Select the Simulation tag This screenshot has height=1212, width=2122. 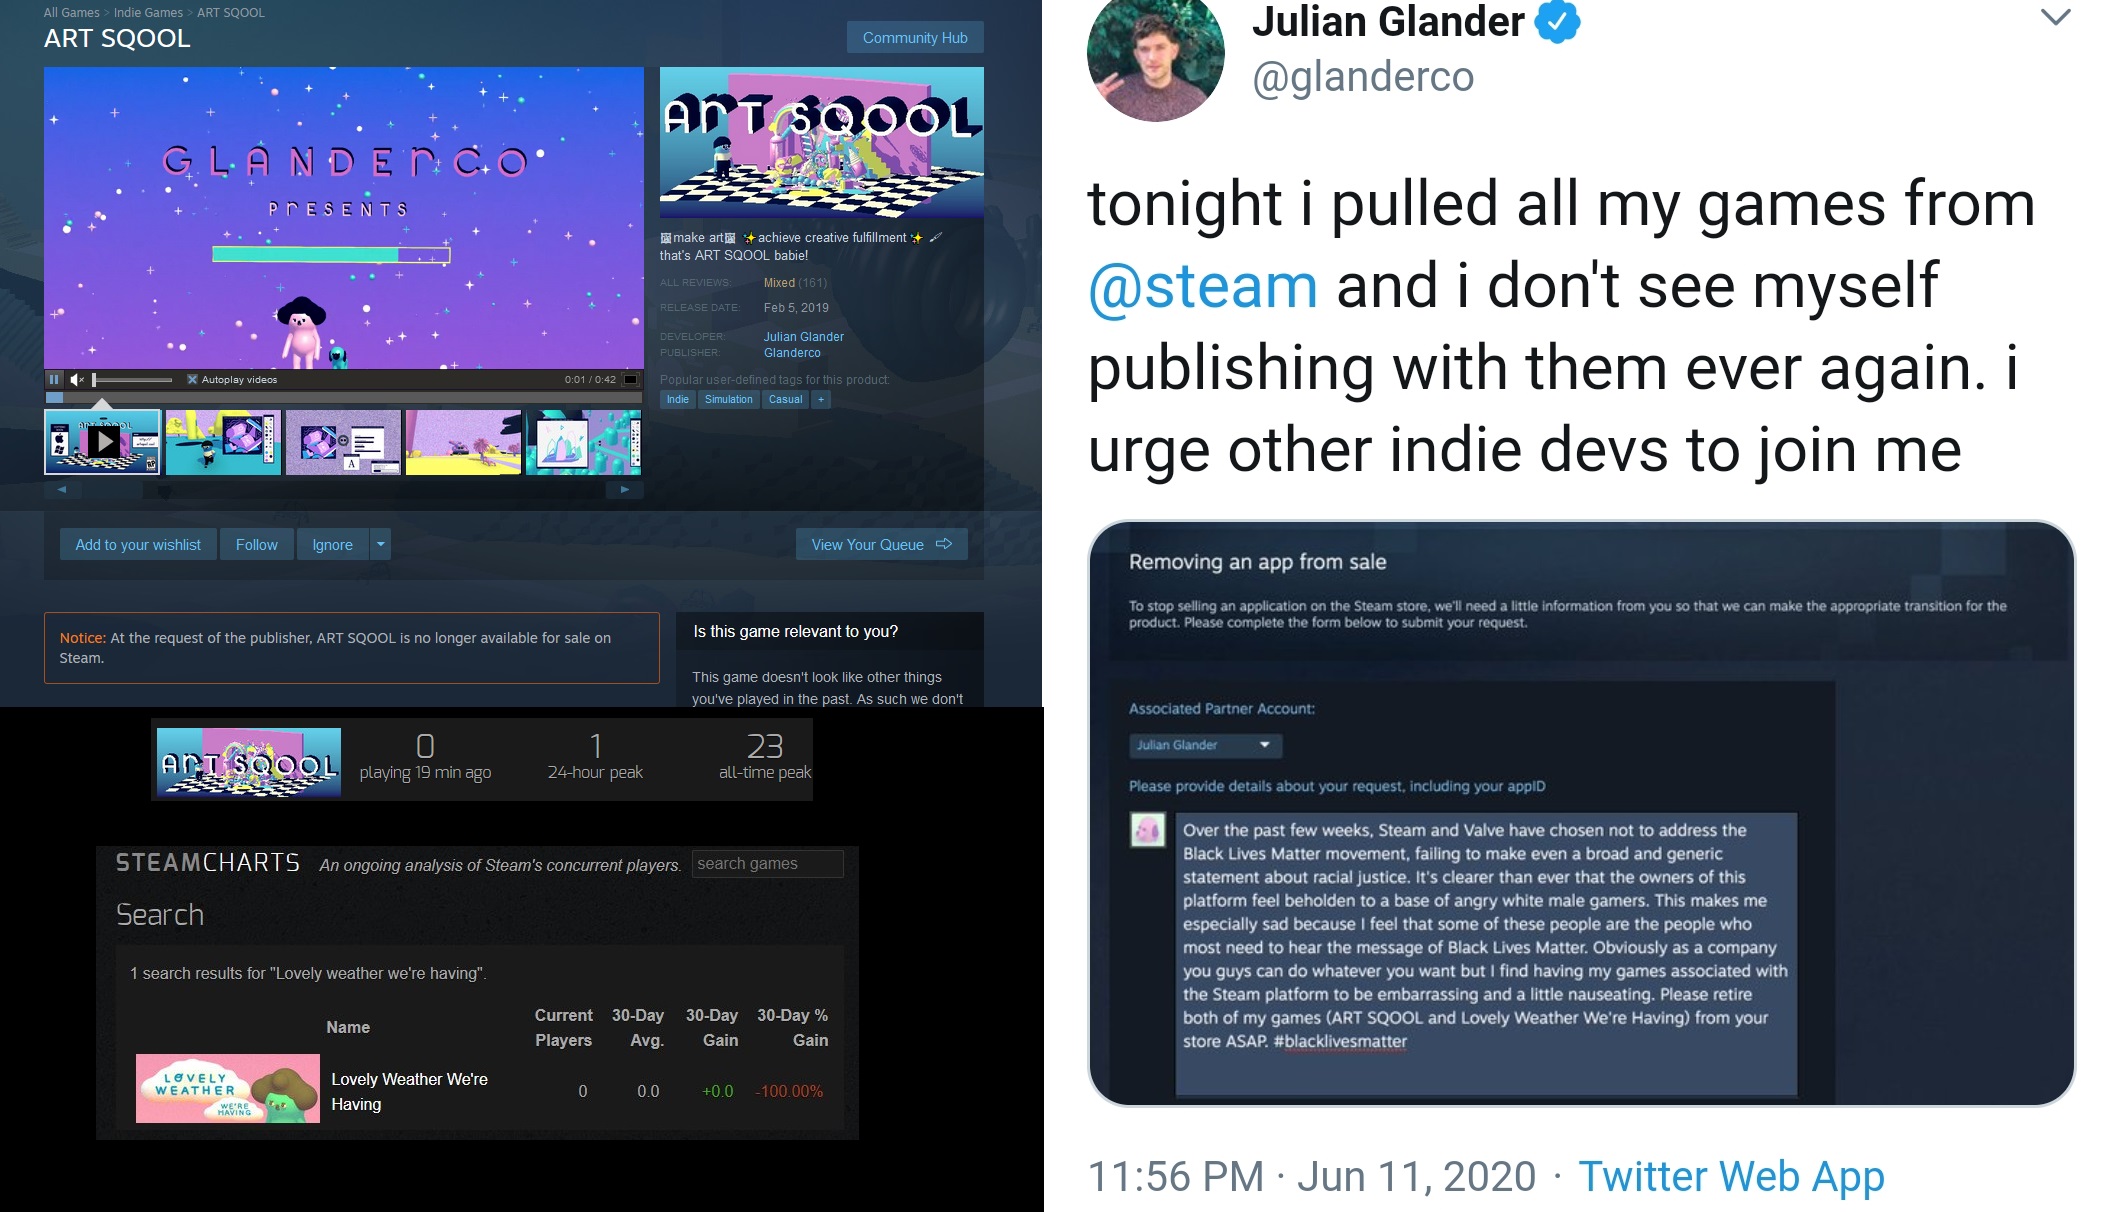(x=728, y=400)
